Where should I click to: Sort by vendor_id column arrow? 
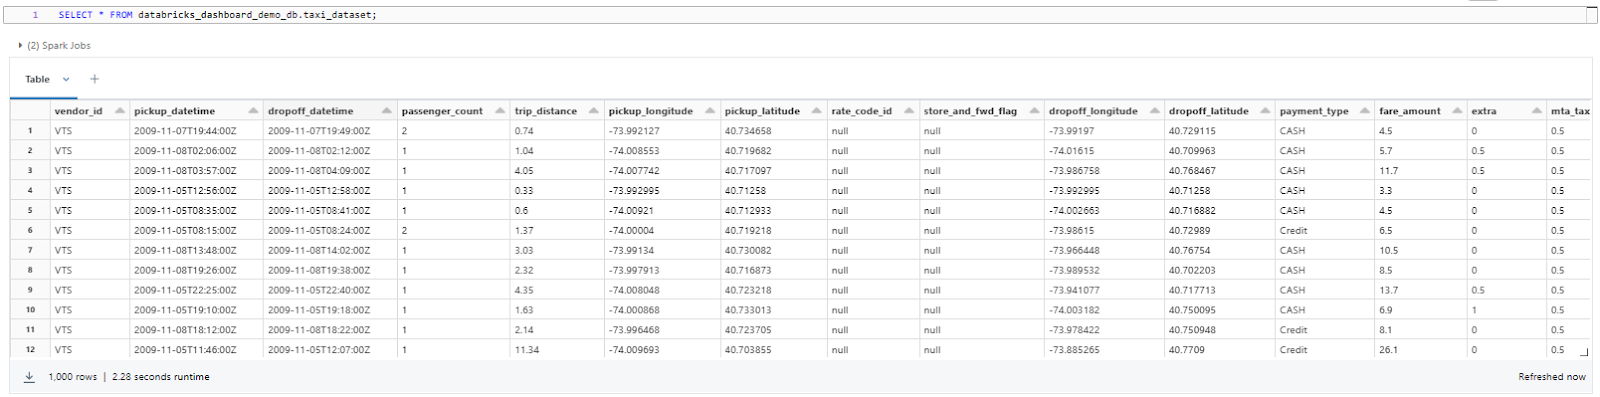[120, 111]
